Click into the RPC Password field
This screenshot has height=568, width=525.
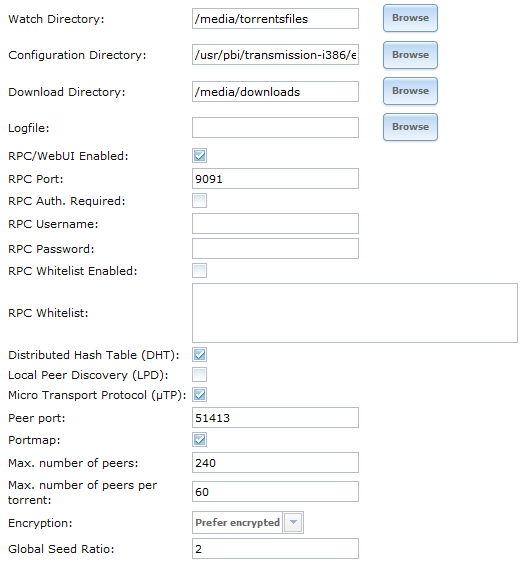click(275, 248)
